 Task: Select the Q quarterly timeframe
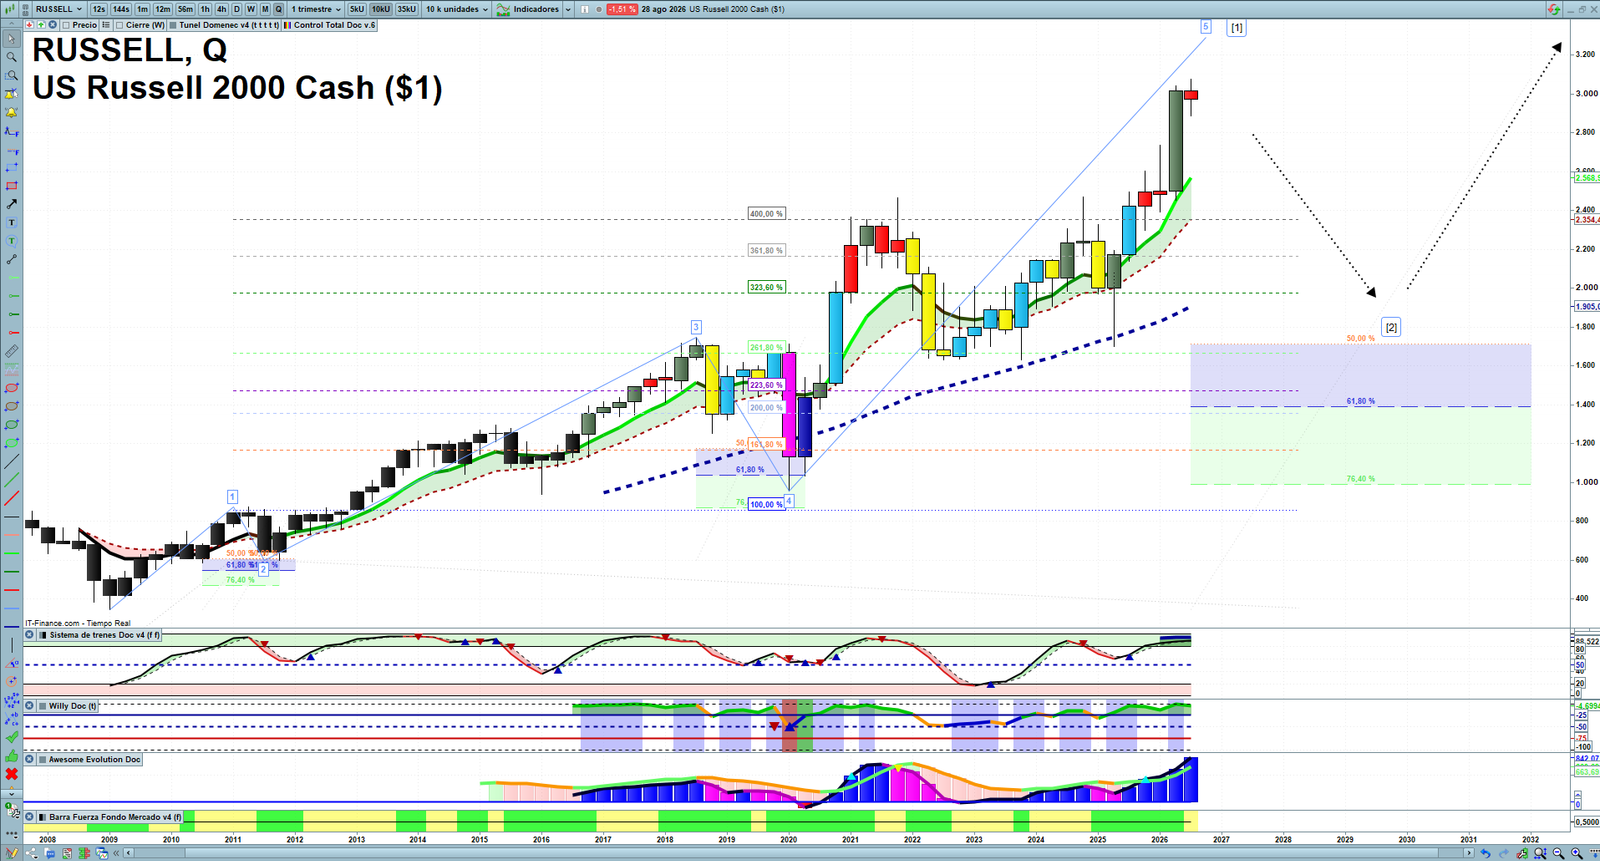(279, 9)
